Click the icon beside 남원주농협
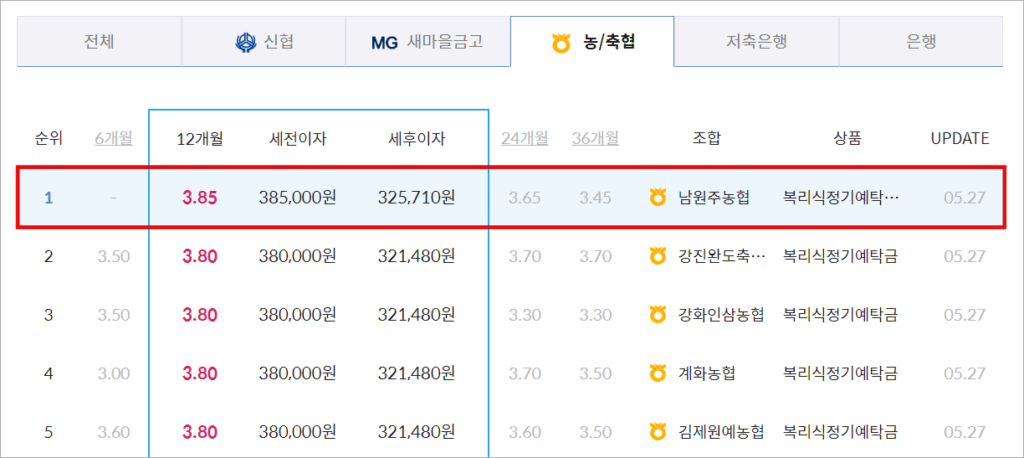The height and width of the screenshot is (458, 1024). (x=657, y=198)
